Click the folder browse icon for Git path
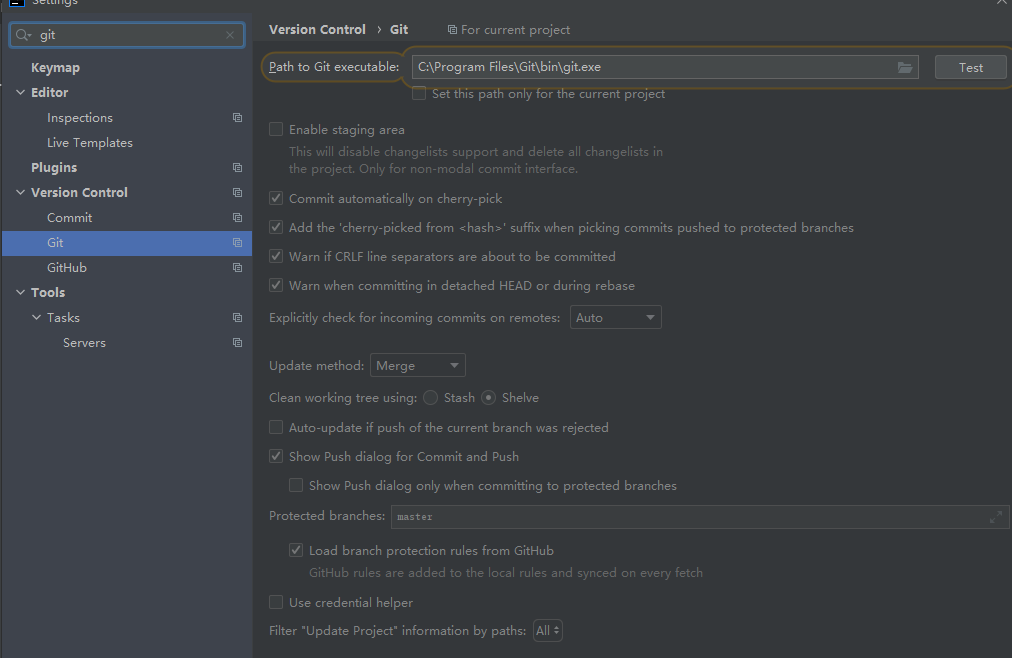 point(905,67)
